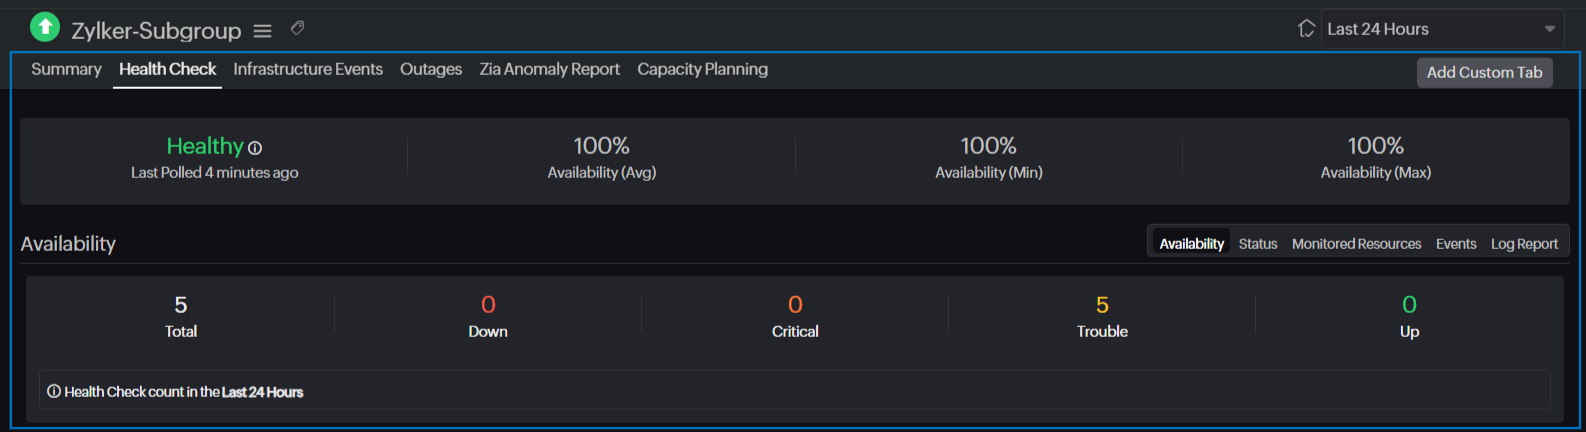Show Monitored Resources view
This screenshot has height=432, width=1586.
coord(1356,244)
